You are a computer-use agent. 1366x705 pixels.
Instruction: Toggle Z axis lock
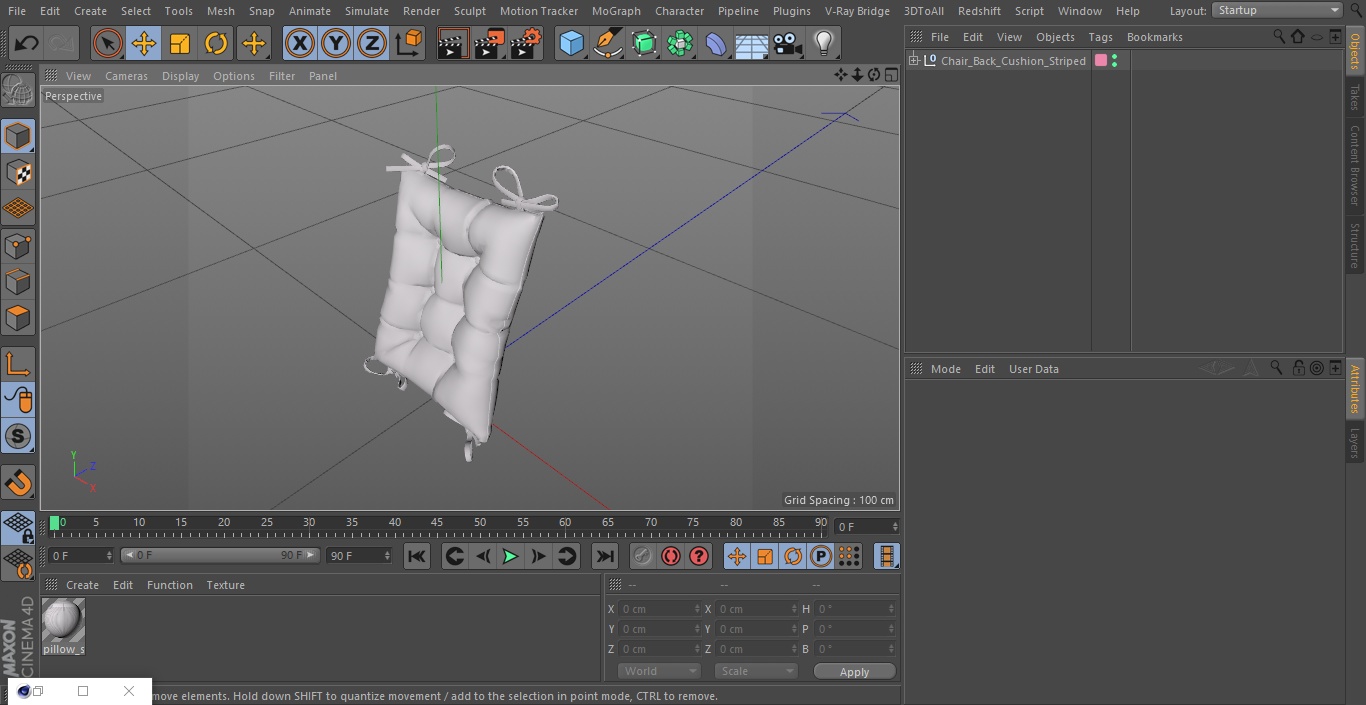pyautogui.click(x=372, y=43)
